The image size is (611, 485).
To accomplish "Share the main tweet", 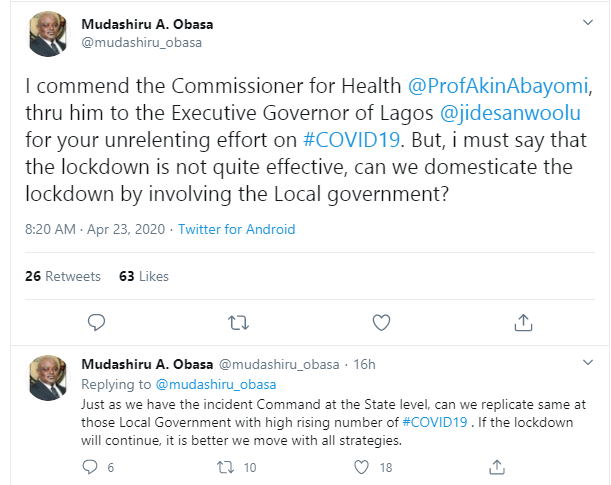I will pyautogui.click(x=523, y=322).
